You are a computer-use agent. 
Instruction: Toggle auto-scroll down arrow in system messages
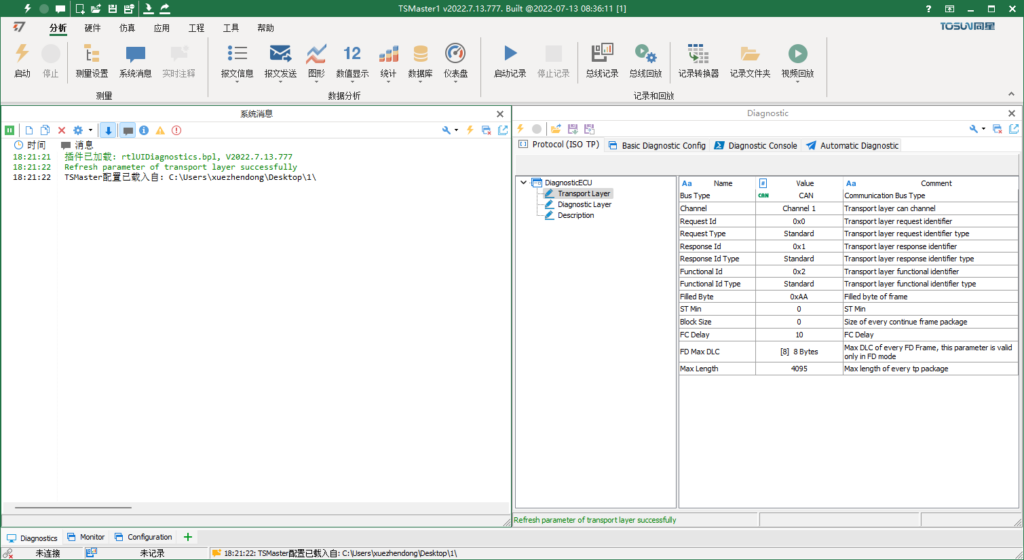pos(109,130)
